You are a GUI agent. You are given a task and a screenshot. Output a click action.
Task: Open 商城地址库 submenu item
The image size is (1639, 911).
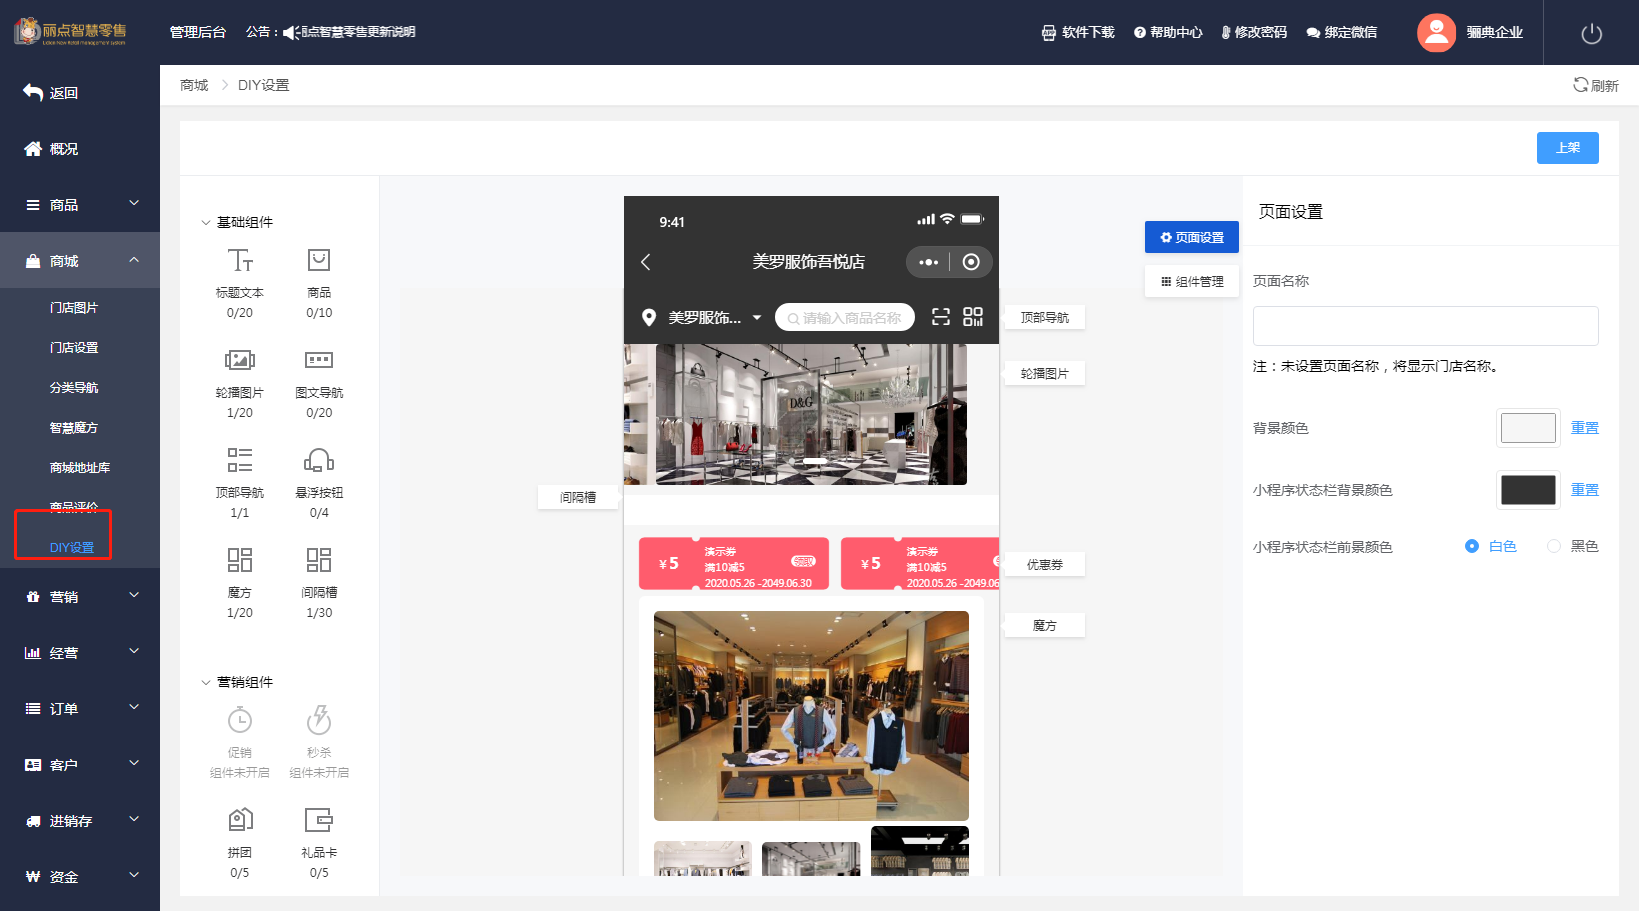coord(80,468)
